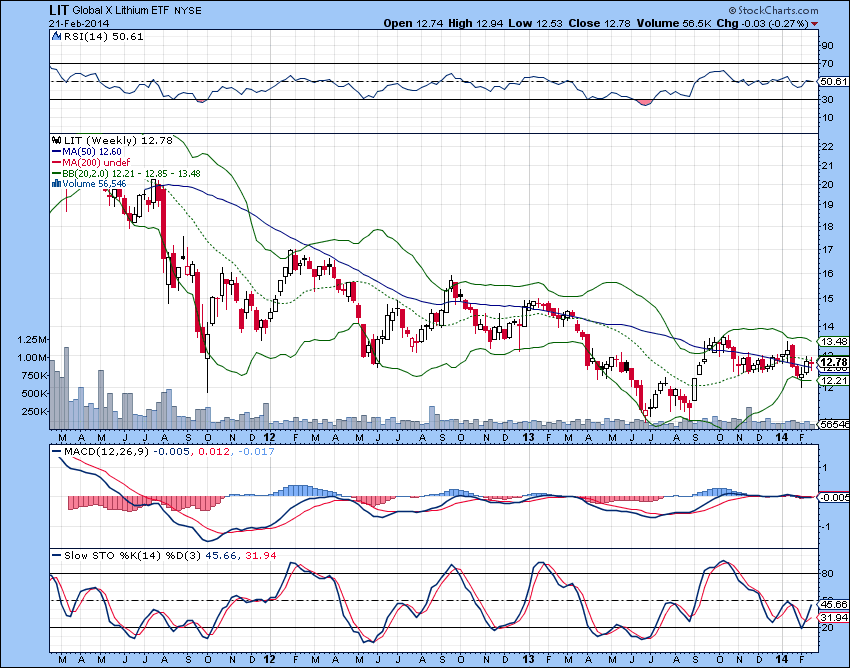Select the LIT ticker symbol title
The image size is (850, 668).
tap(58, 10)
